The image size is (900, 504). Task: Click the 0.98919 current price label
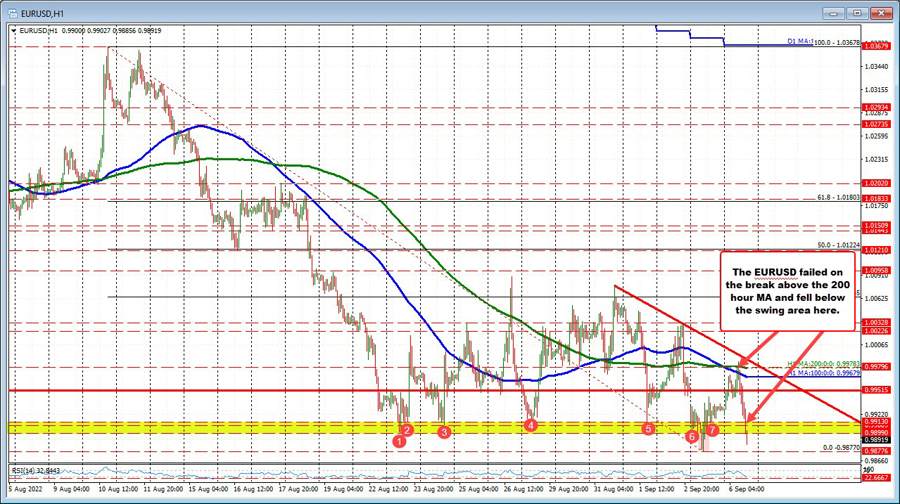pos(876,439)
